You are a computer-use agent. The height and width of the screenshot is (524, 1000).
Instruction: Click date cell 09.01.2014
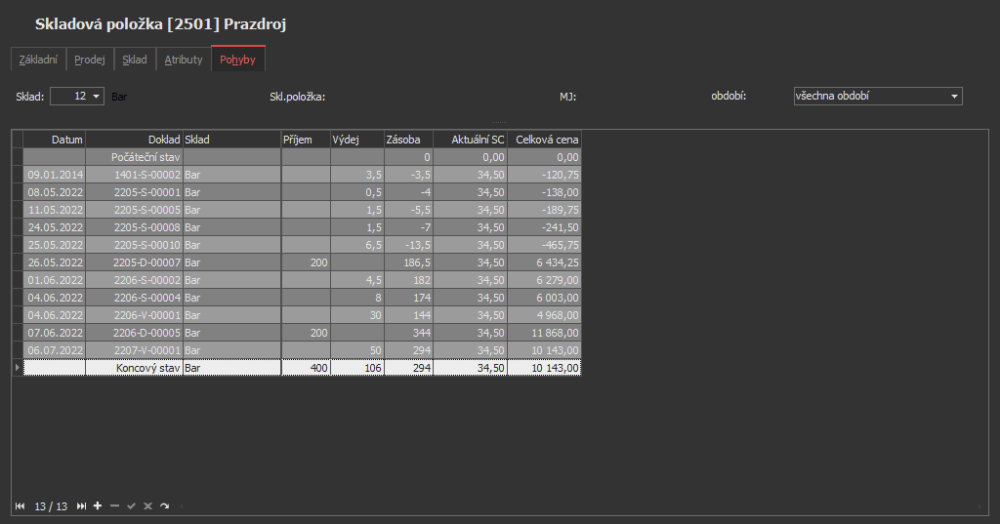pyautogui.click(x=54, y=175)
